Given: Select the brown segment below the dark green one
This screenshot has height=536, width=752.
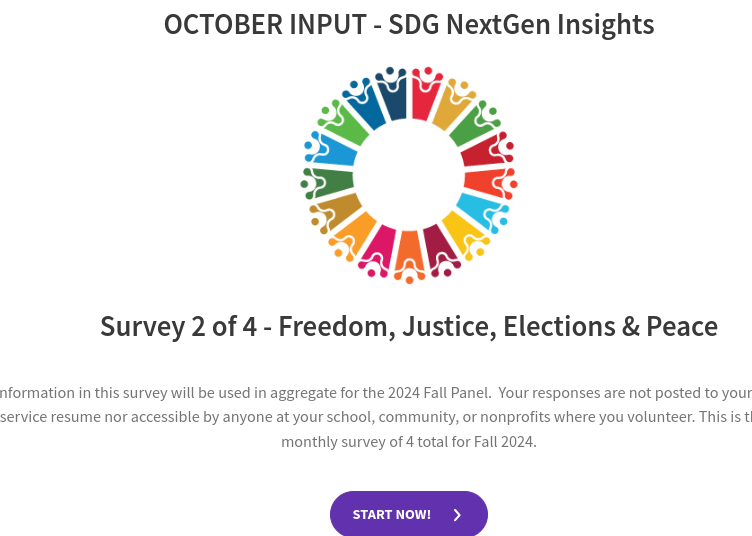Looking at the screenshot, I should [338, 209].
